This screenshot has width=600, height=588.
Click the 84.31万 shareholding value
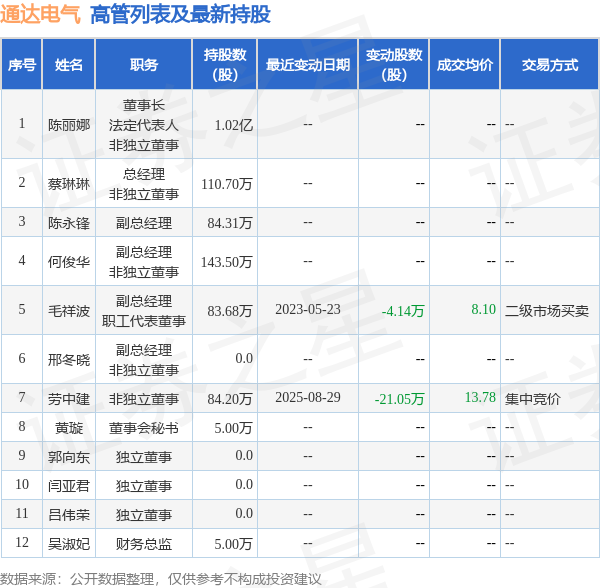230,223
